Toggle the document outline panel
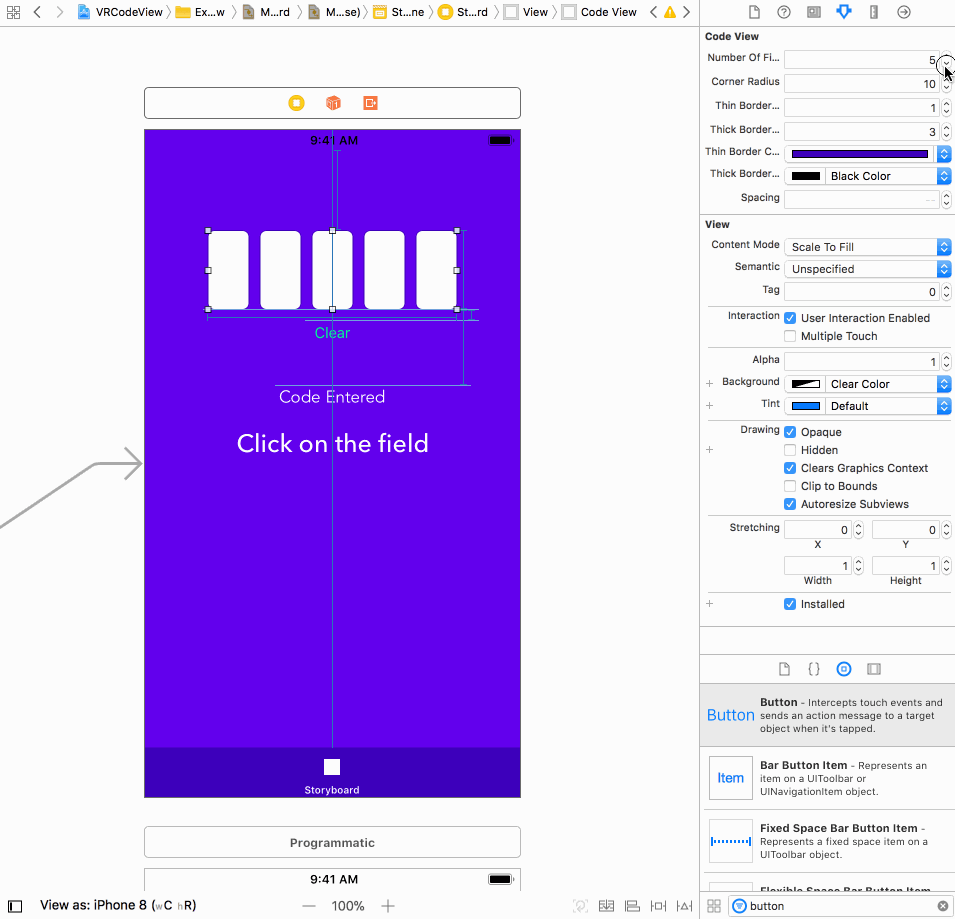The image size is (955, 919). 15,906
